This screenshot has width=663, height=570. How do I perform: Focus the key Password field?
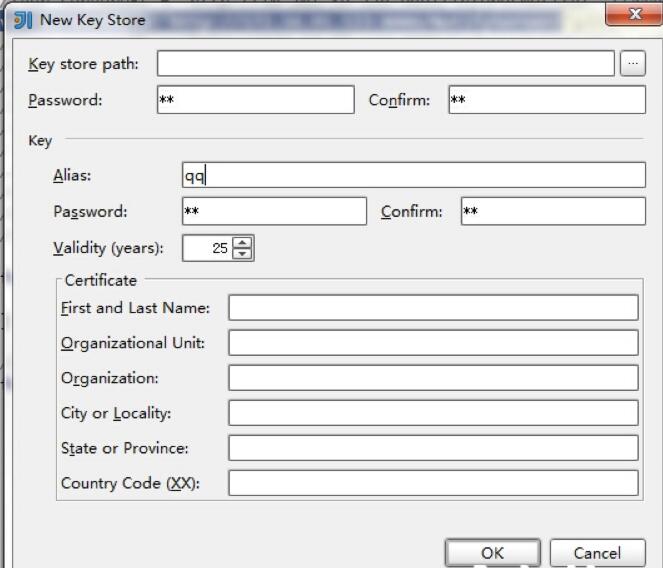[274, 211]
